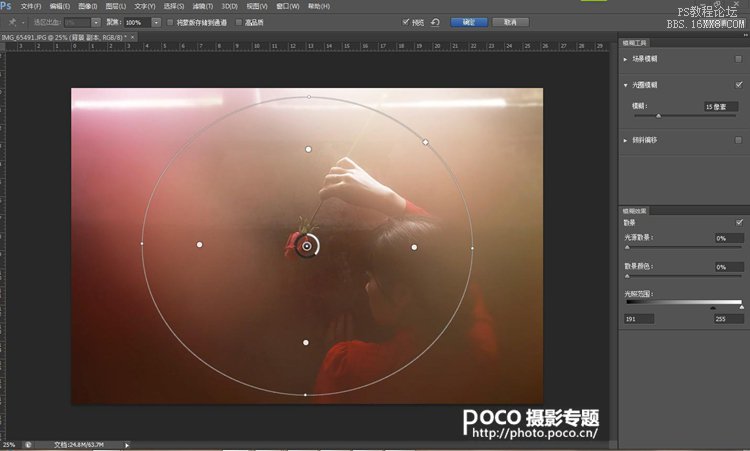Open the 选择(S) menu
Image resolution: width=750 pixels, height=451 pixels.
click(174, 6)
